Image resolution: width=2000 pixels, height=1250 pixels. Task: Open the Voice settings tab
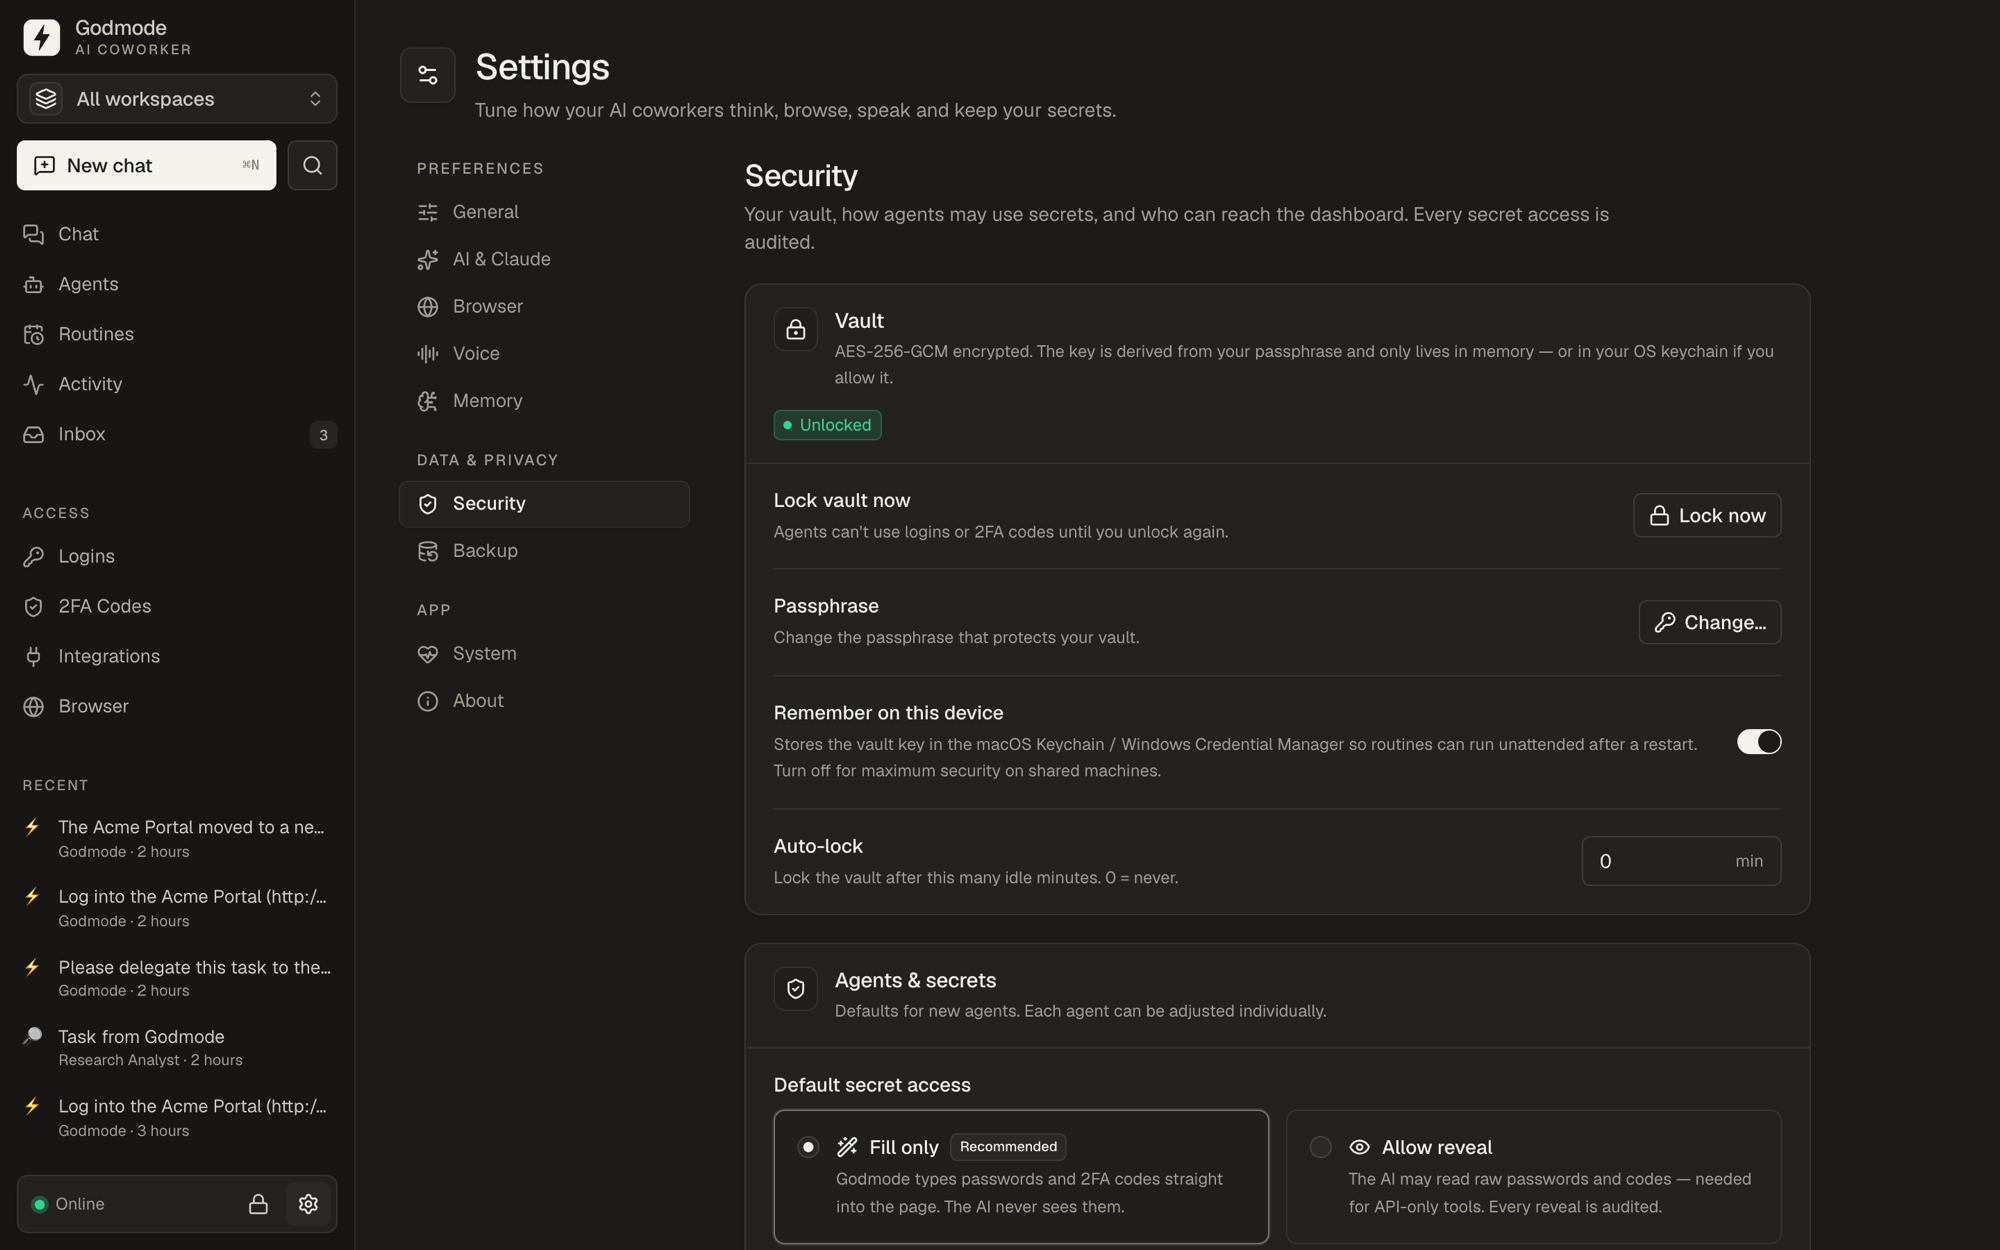coord(544,353)
